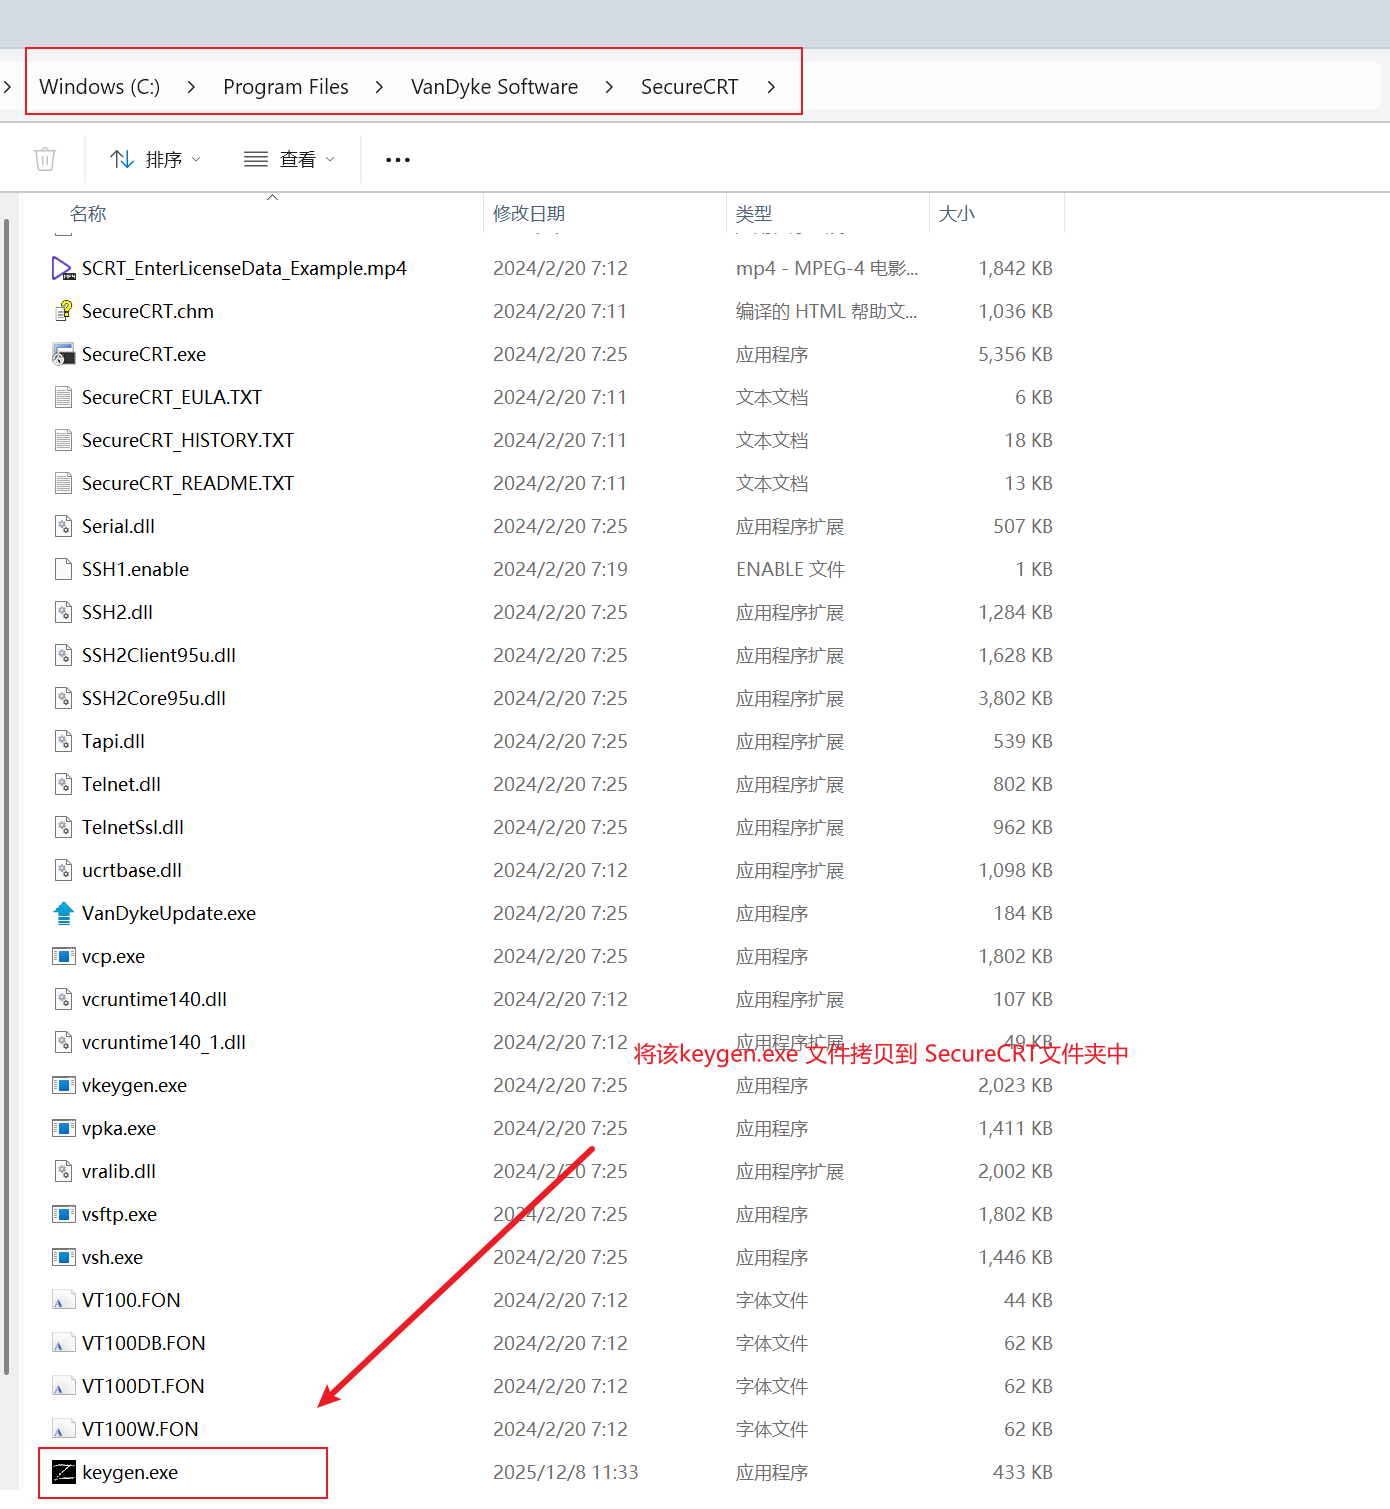Click the delete trash can icon
Image resolution: width=1390 pixels, height=1509 pixels.
(x=45, y=159)
